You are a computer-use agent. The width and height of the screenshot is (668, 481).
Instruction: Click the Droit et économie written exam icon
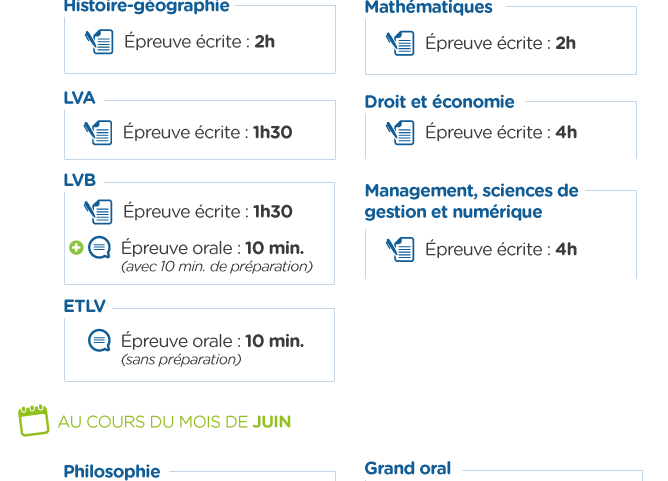[400, 132]
